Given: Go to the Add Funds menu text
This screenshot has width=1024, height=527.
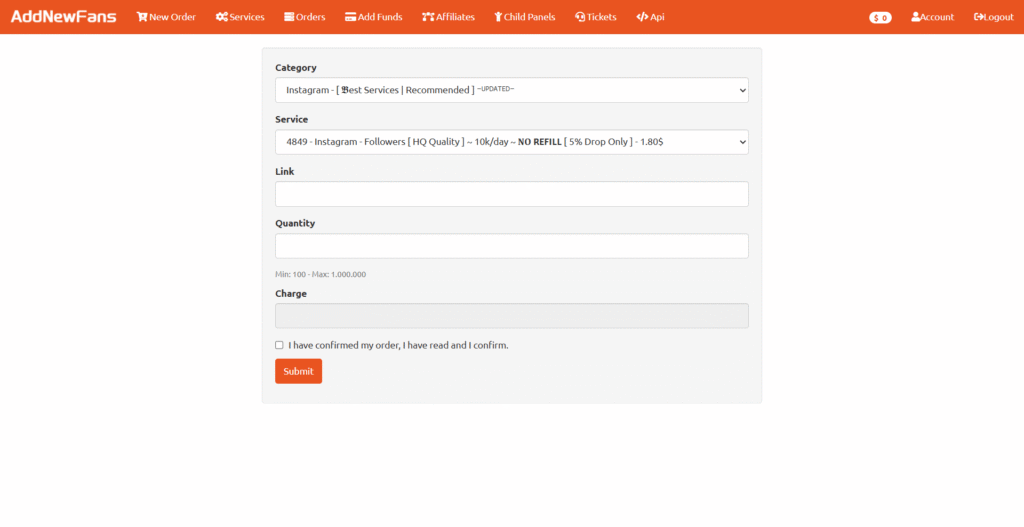Looking at the screenshot, I should coord(380,17).
